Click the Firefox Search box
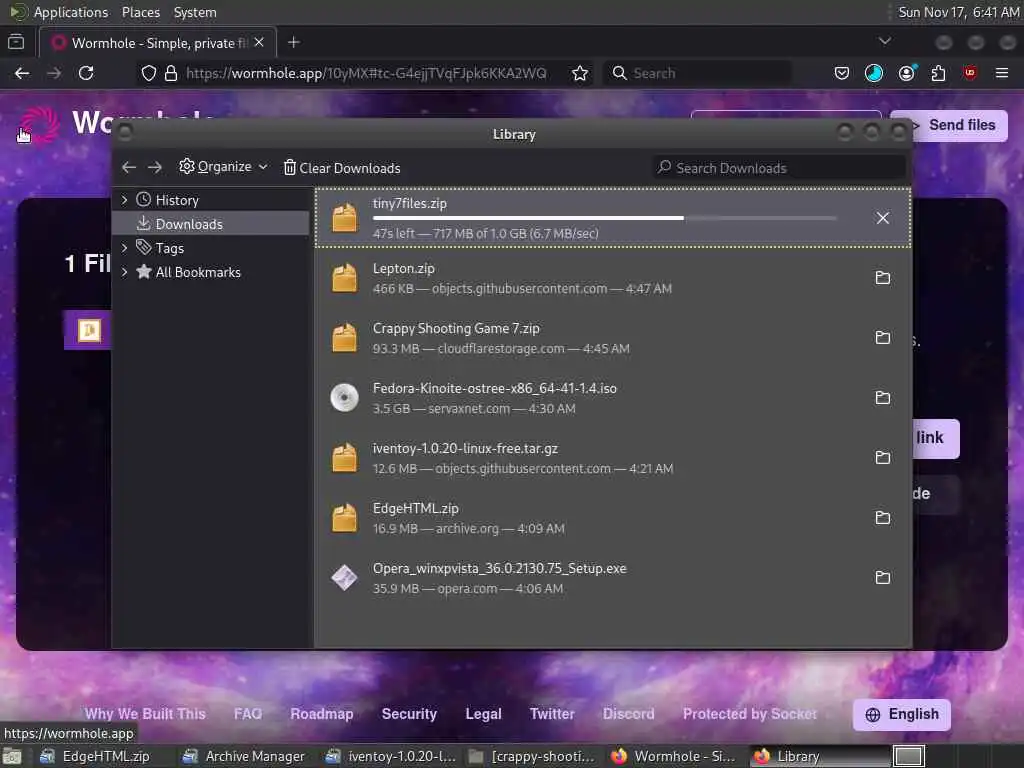 click(x=697, y=73)
